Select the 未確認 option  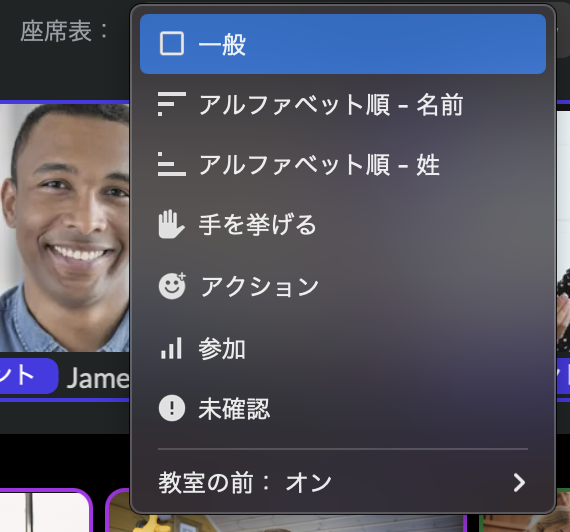coord(343,408)
